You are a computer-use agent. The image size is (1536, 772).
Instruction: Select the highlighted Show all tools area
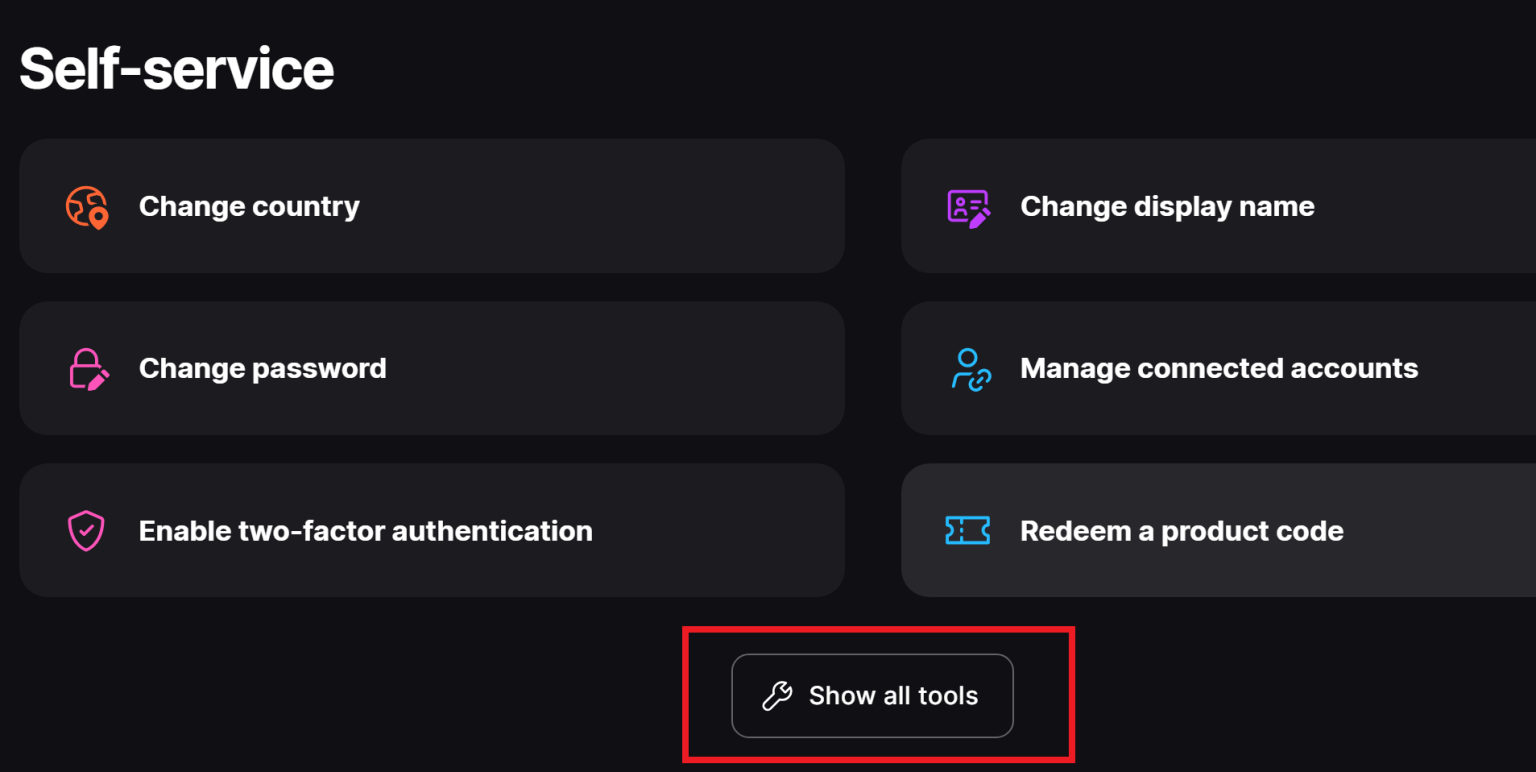coord(878,694)
